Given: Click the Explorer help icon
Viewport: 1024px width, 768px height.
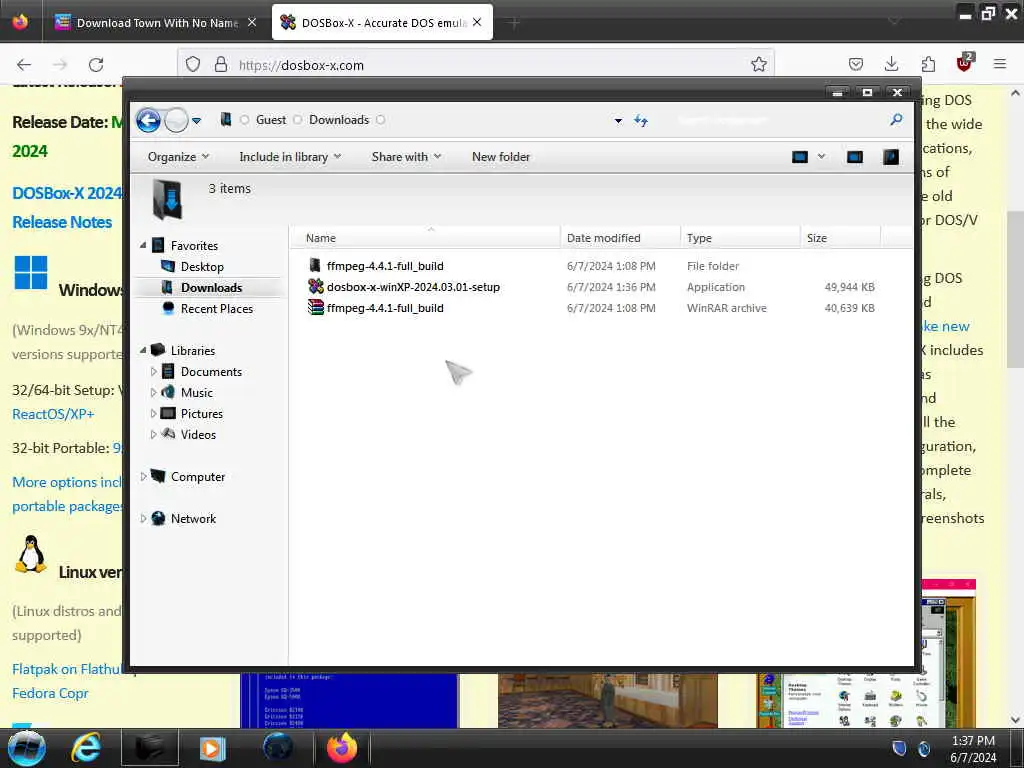Looking at the screenshot, I should [x=891, y=157].
